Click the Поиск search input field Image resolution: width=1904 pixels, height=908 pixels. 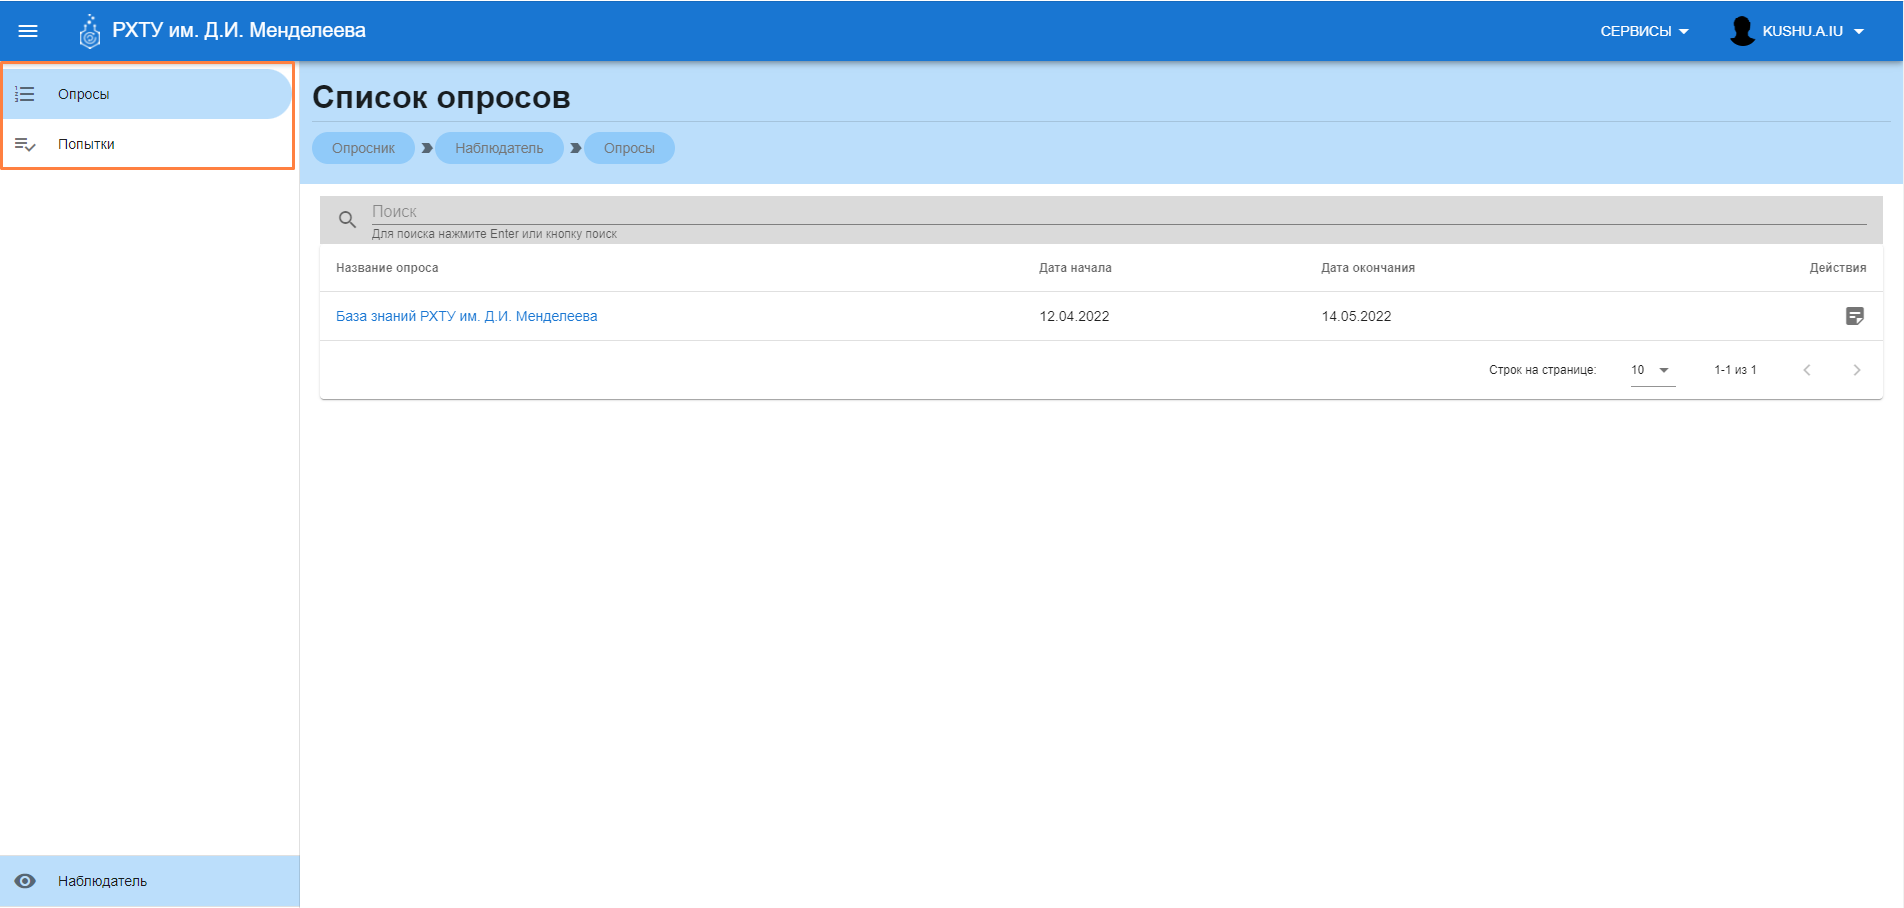point(1100,212)
